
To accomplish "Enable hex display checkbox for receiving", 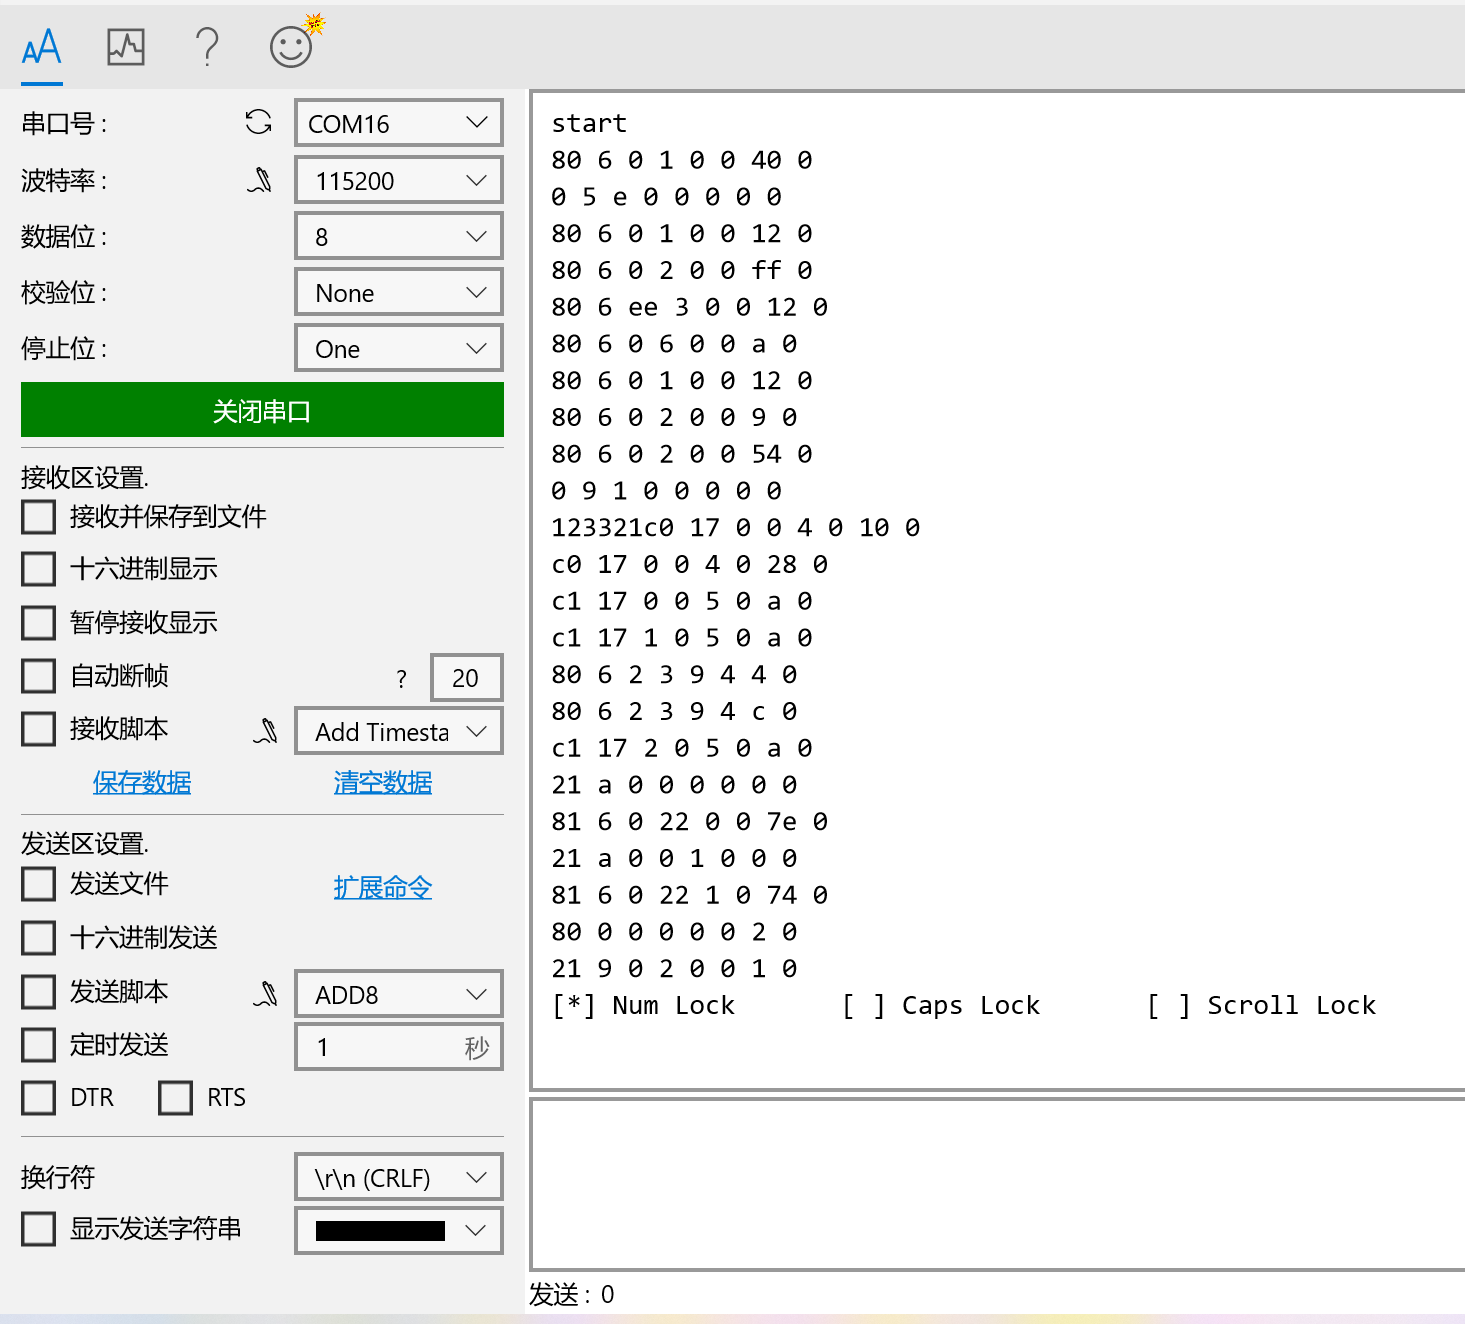I will coord(39,569).
